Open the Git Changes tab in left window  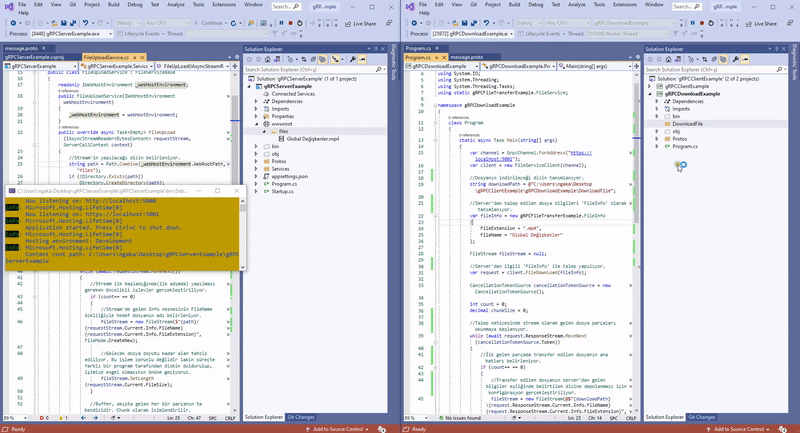tap(302, 417)
